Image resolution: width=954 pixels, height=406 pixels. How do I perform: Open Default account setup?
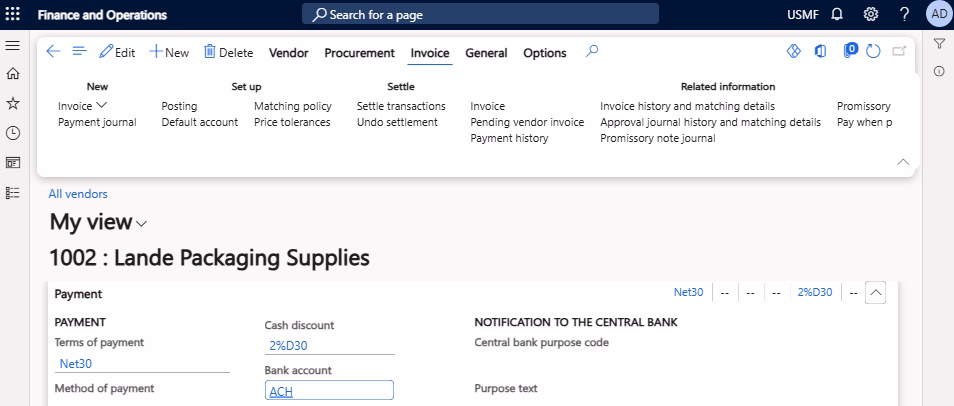click(200, 122)
